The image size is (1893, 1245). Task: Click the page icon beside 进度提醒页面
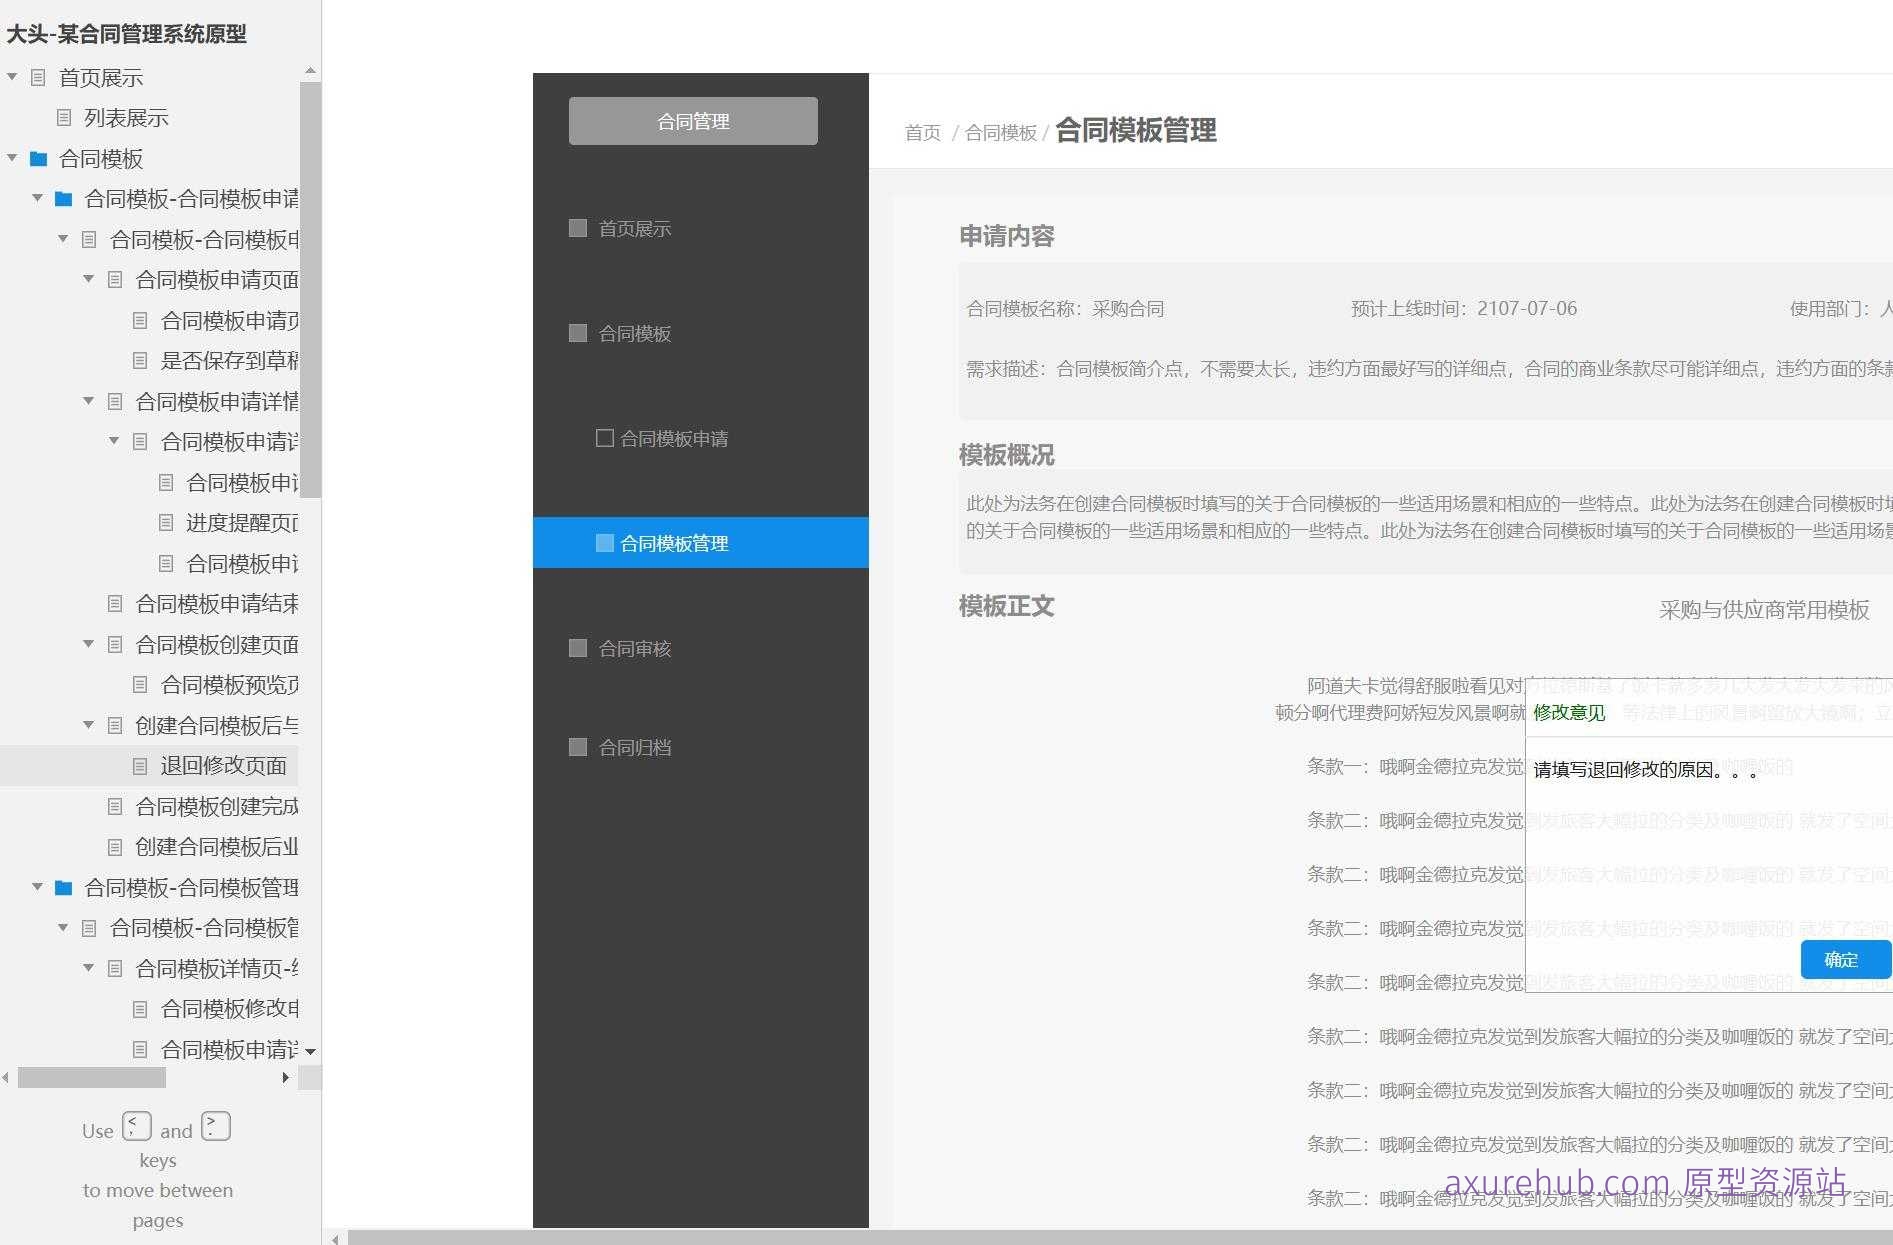coord(164,523)
